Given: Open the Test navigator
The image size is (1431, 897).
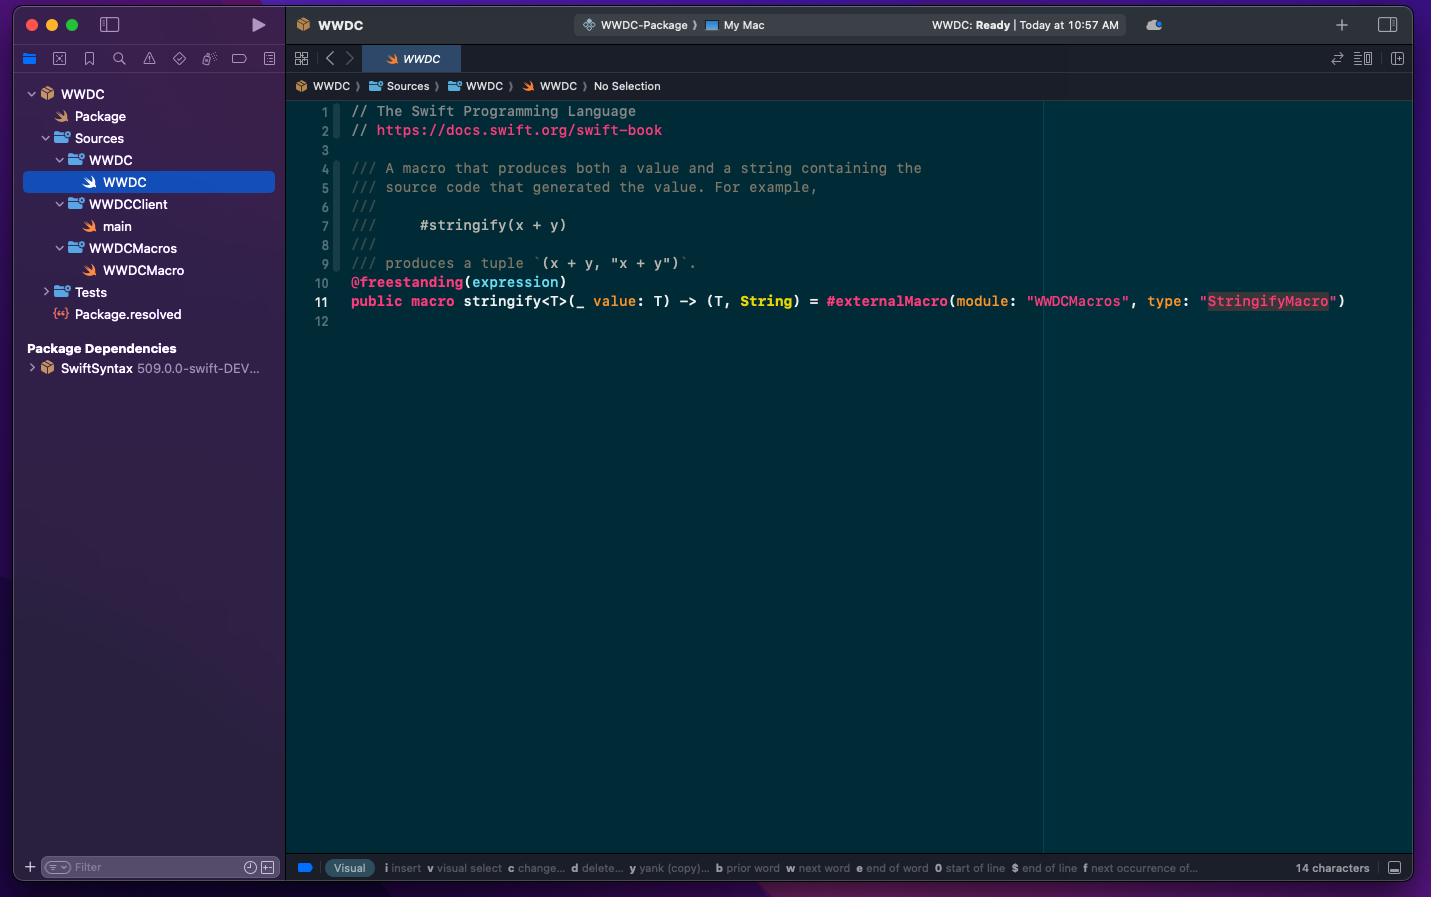Looking at the screenshot, I should (x=179, y=59).
